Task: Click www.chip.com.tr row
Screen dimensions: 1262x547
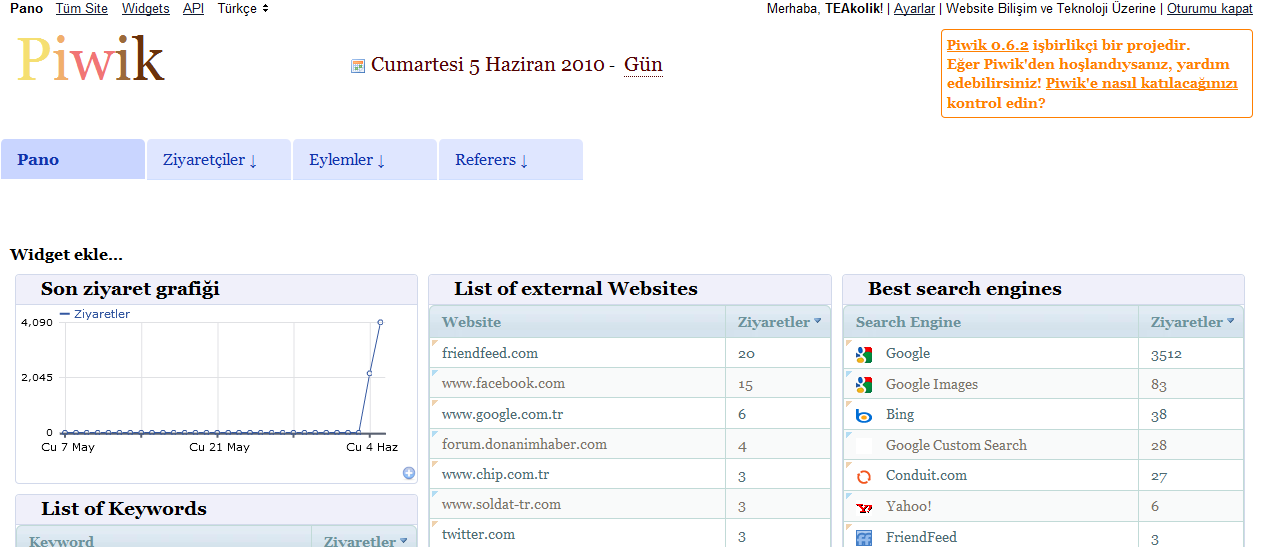Action: [630, 475]
